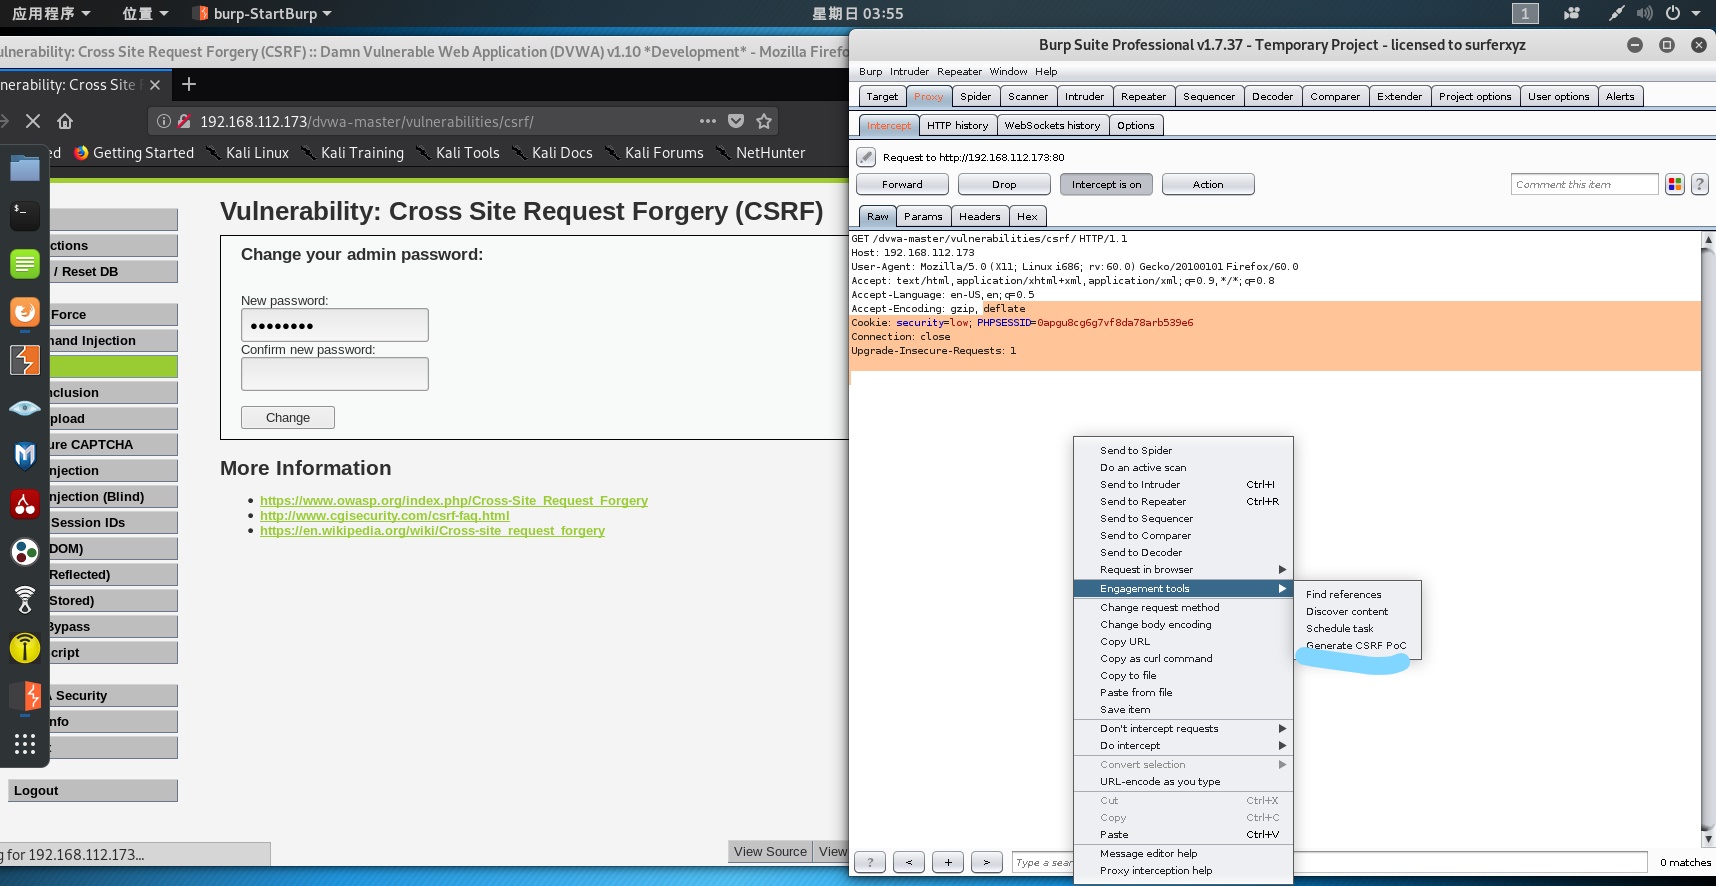Screen dimensions: 1716x886
Task: Open the lightning-bolt scanner dock icon
Action: click(25, 360)
